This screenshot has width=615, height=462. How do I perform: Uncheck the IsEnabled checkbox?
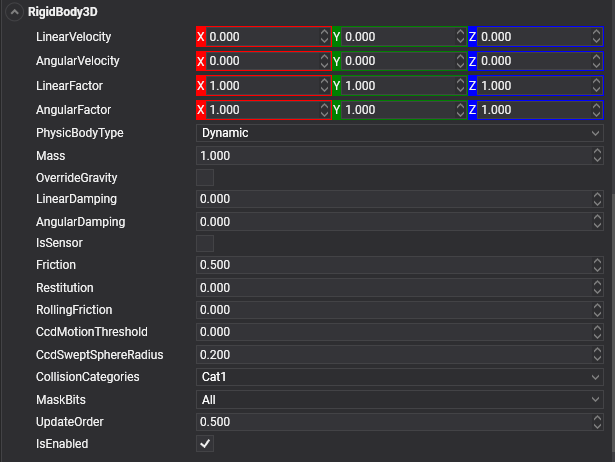205,443
